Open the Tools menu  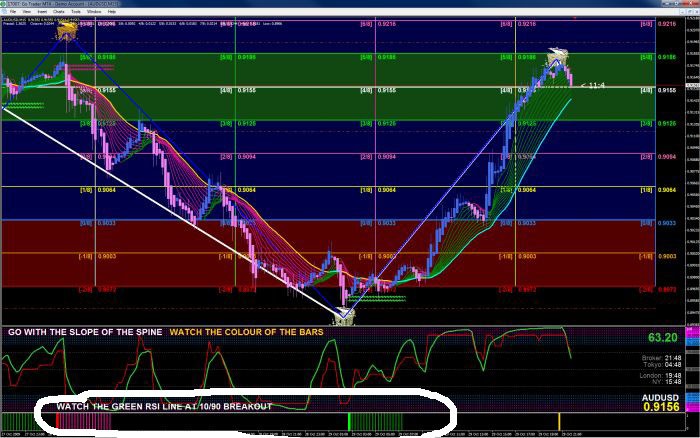coord(76,12)
